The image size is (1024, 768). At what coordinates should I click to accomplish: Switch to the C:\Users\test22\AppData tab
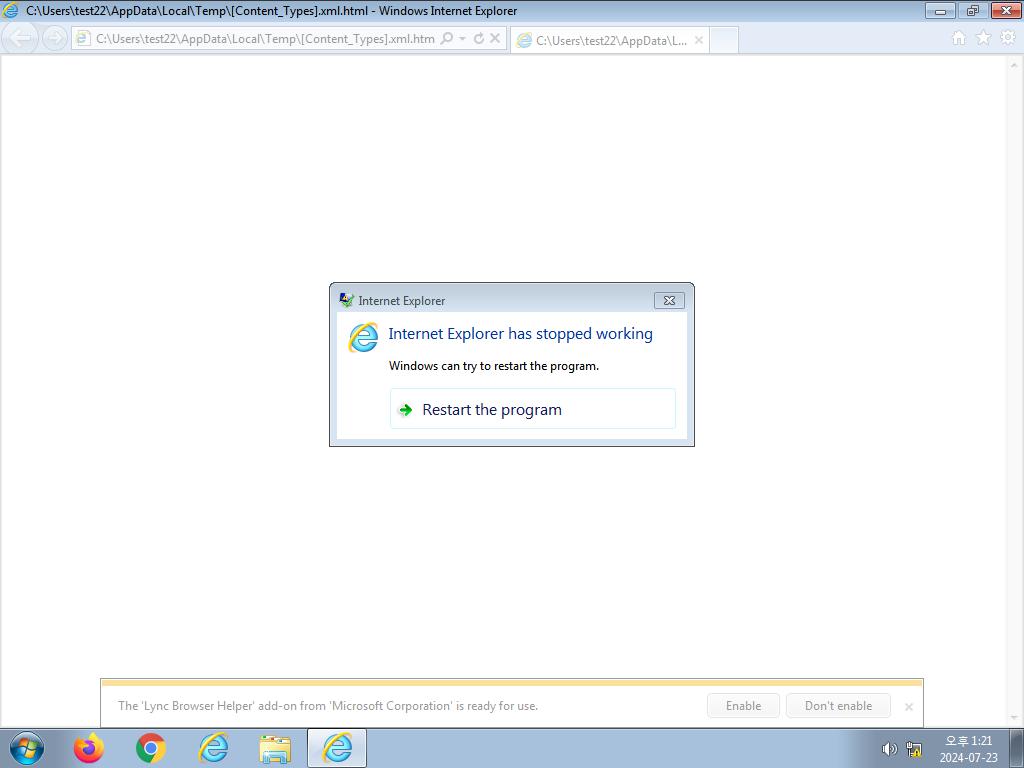609,40
